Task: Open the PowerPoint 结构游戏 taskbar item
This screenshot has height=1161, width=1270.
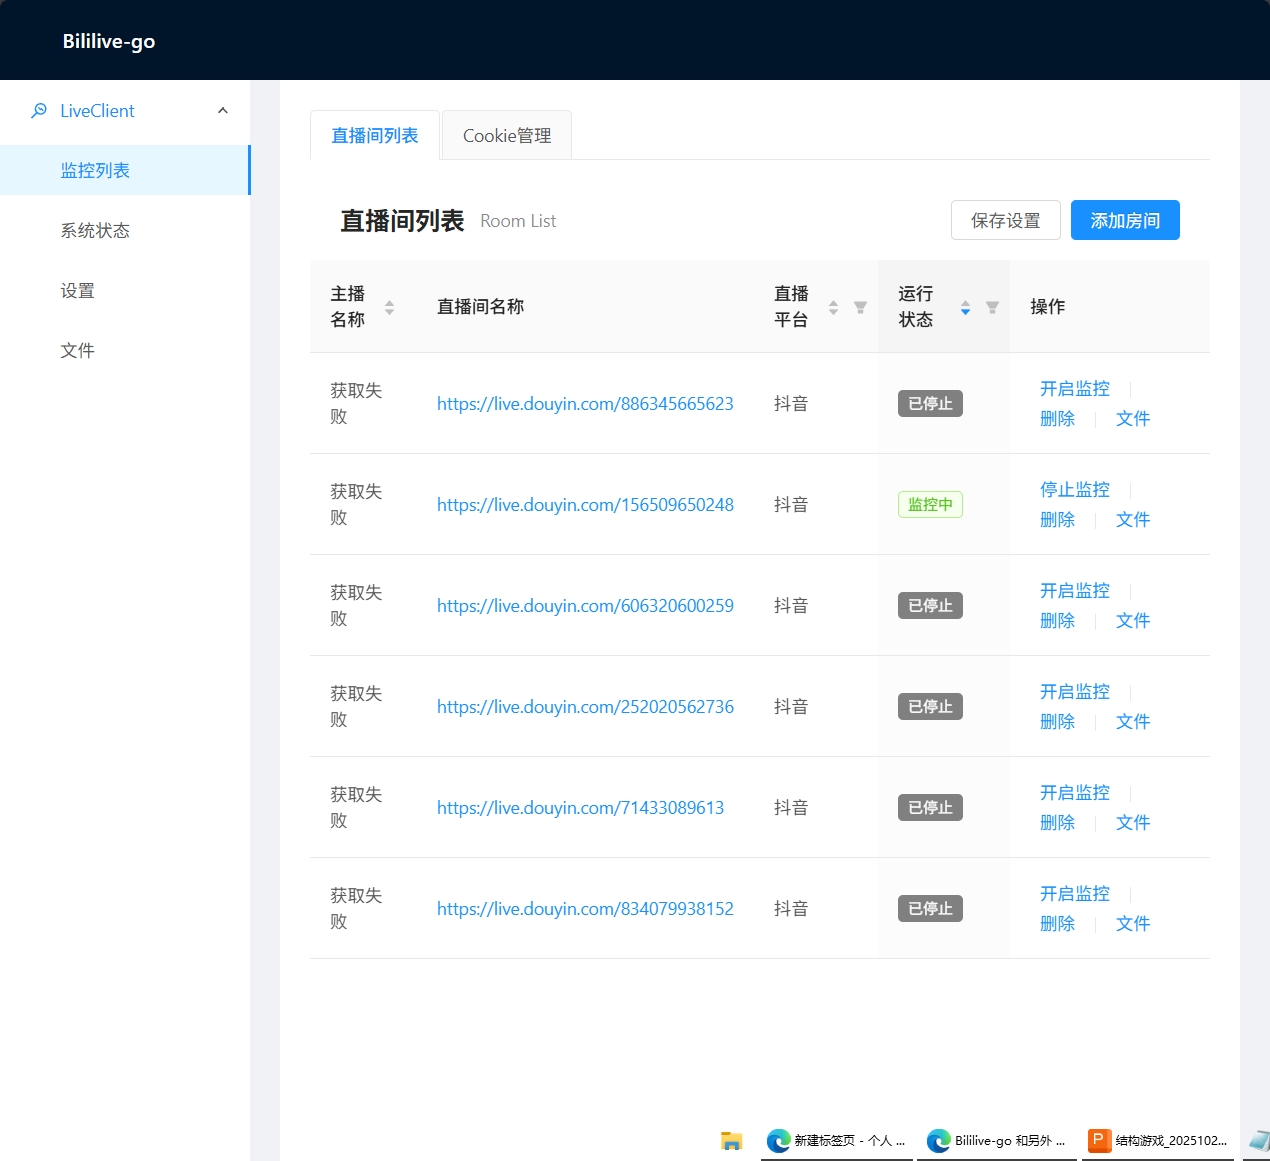Action: click(x=1159, y=1140)
